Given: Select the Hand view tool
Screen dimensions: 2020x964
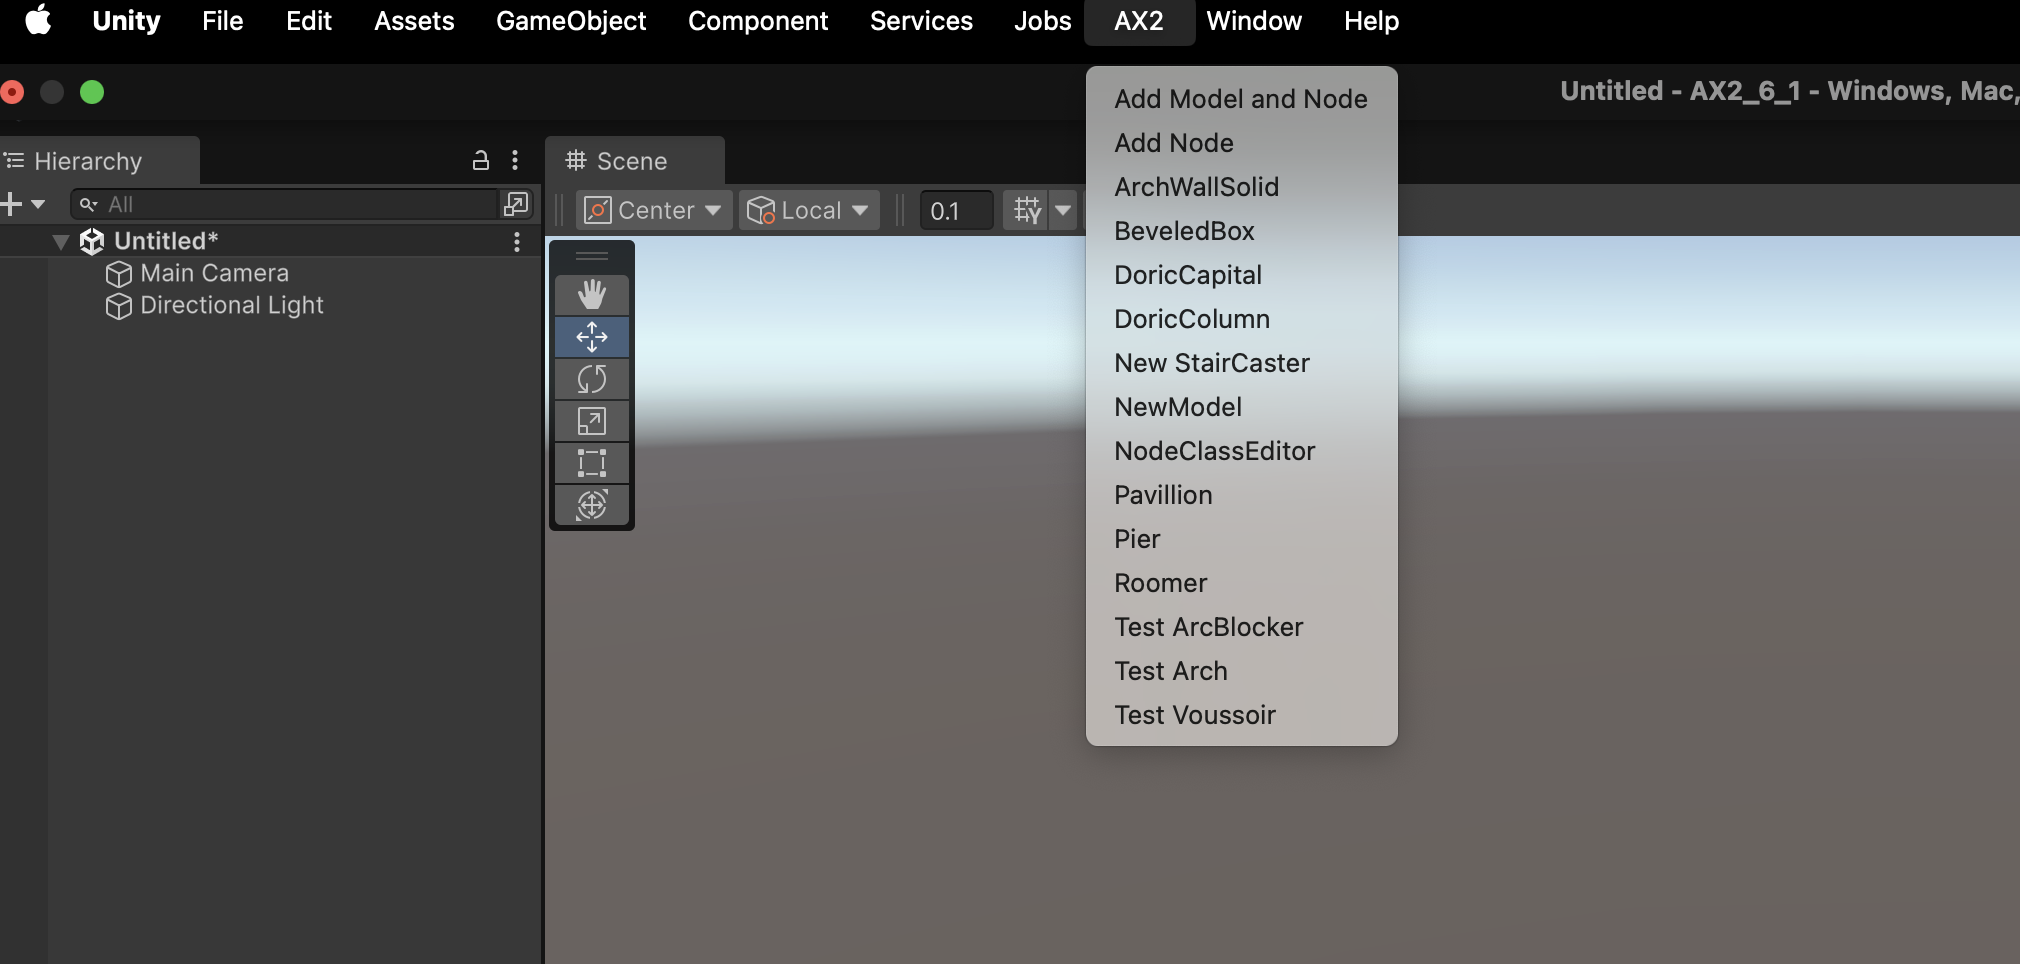Looking at the screenshot, I should point(592,295).
